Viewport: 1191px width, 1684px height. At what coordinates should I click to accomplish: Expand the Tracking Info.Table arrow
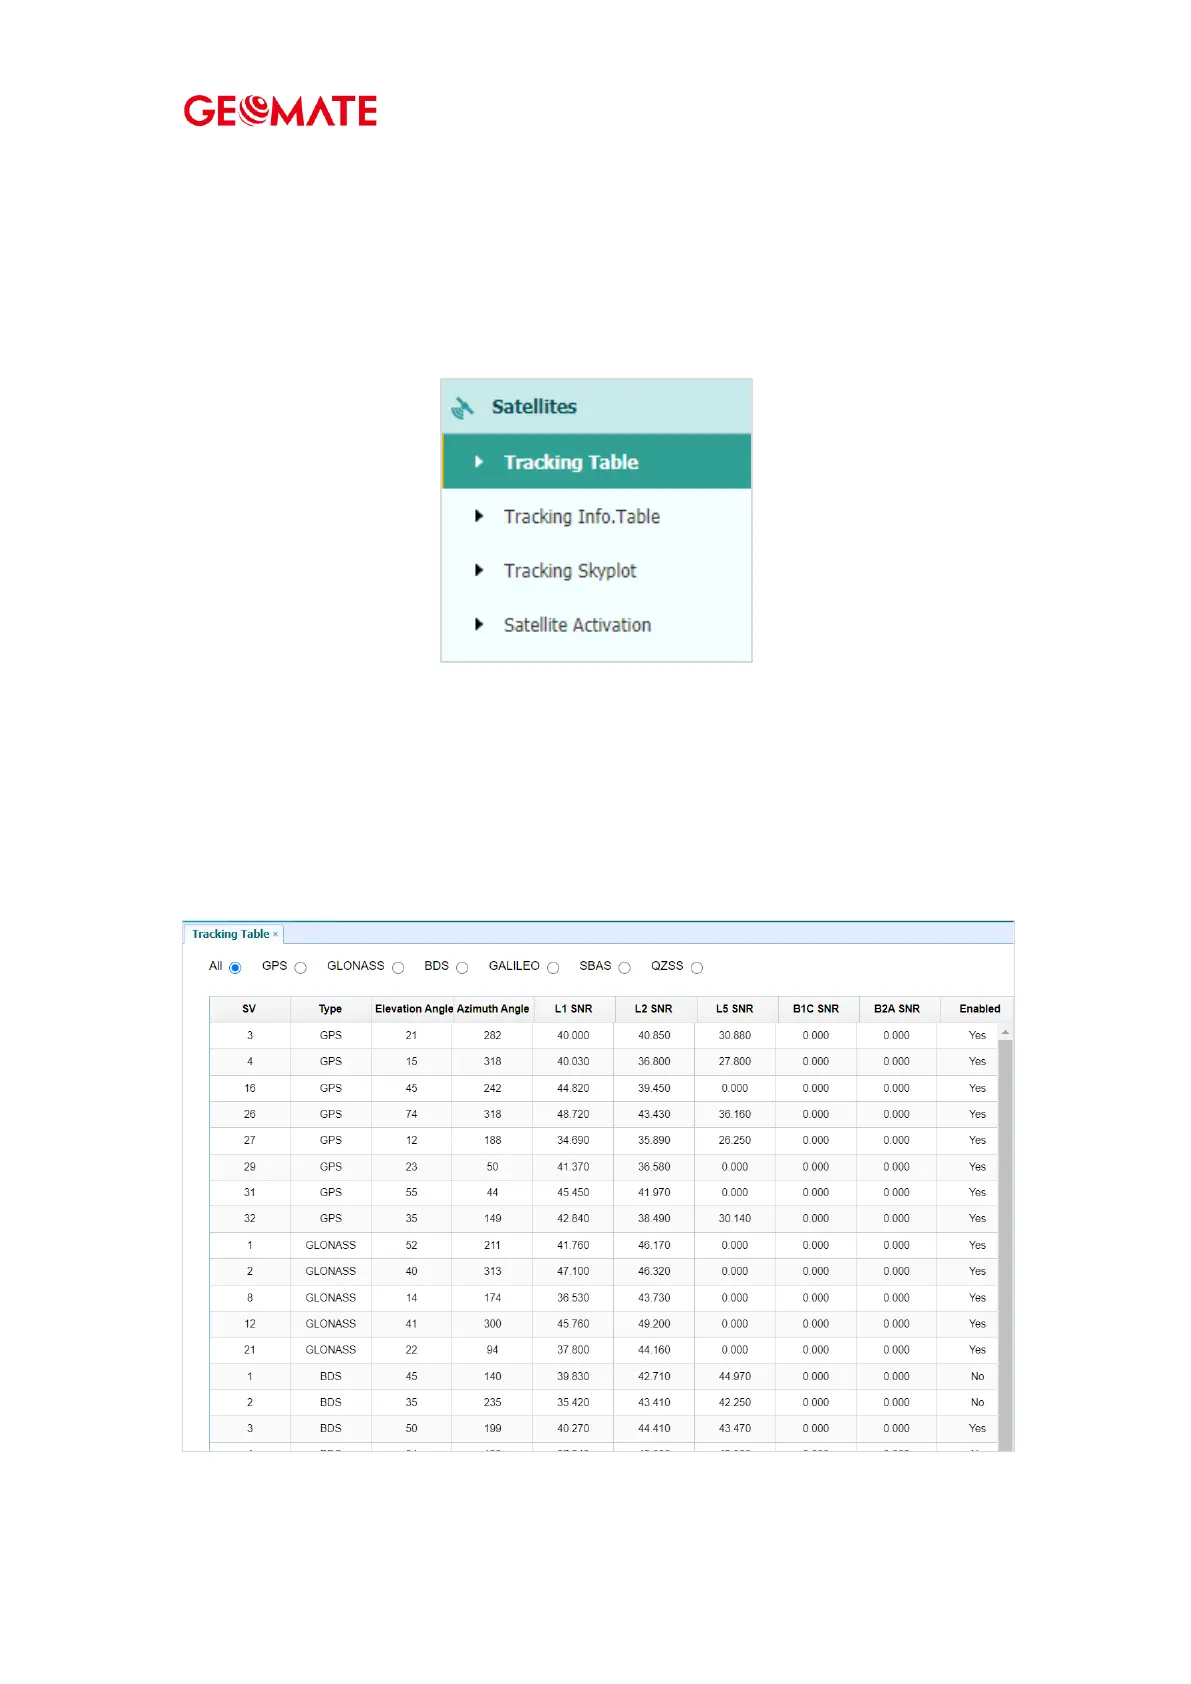(x=479, y=516)
